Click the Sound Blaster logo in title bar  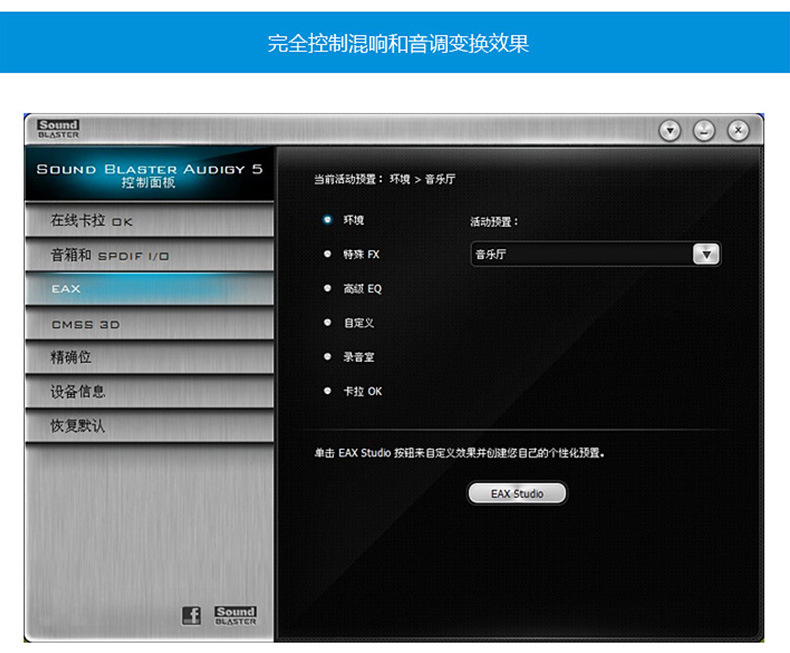coord(58,129)
